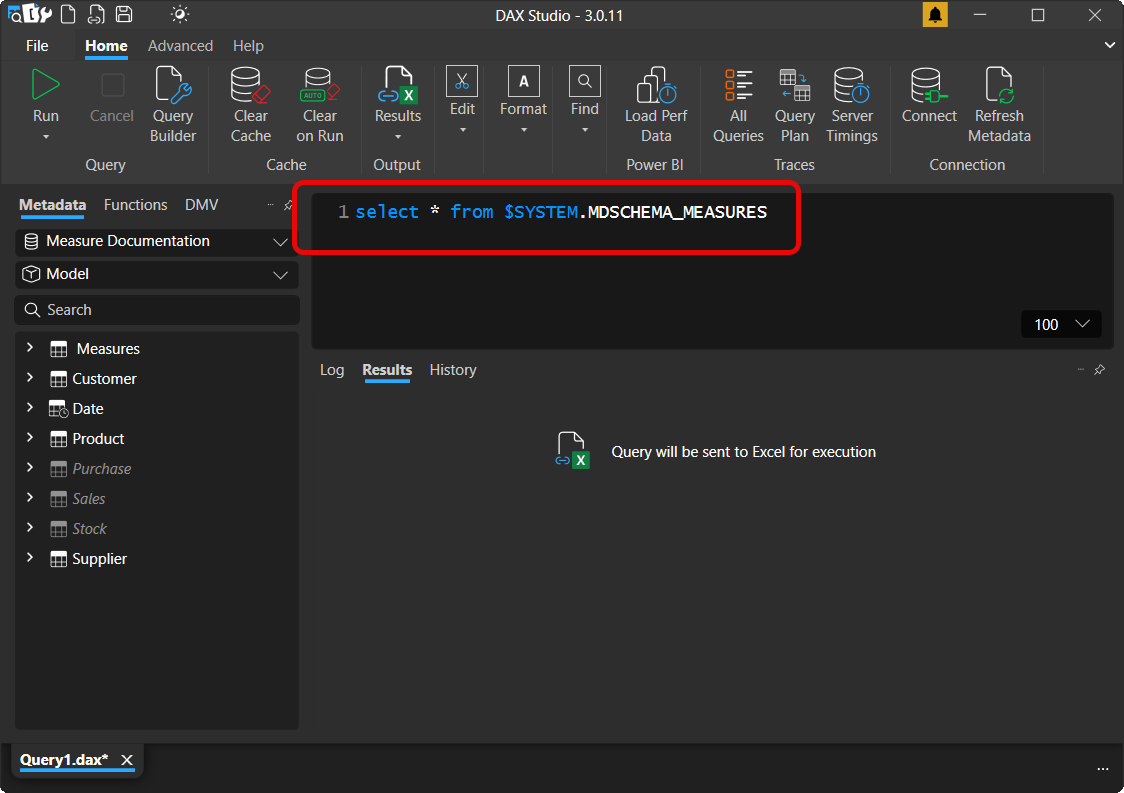Expand the Results output dropdown arrow
The width and height of the screenshot is (1124, 793).
pyautogui.click(x=398, y=137)
